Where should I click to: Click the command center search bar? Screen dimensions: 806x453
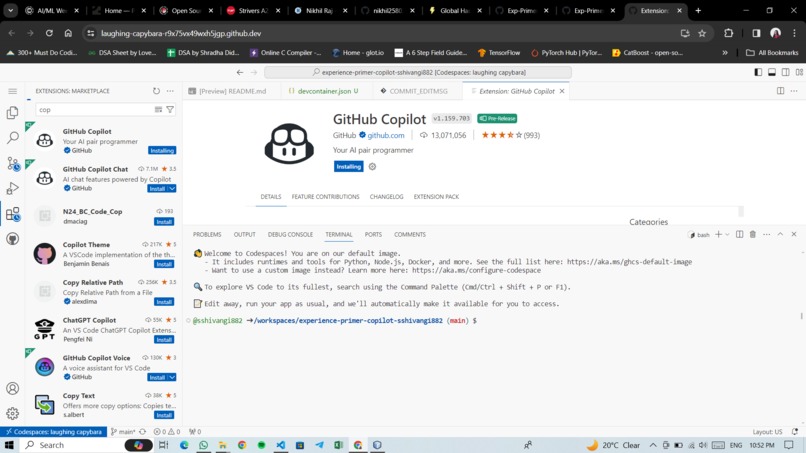[418, 73]
